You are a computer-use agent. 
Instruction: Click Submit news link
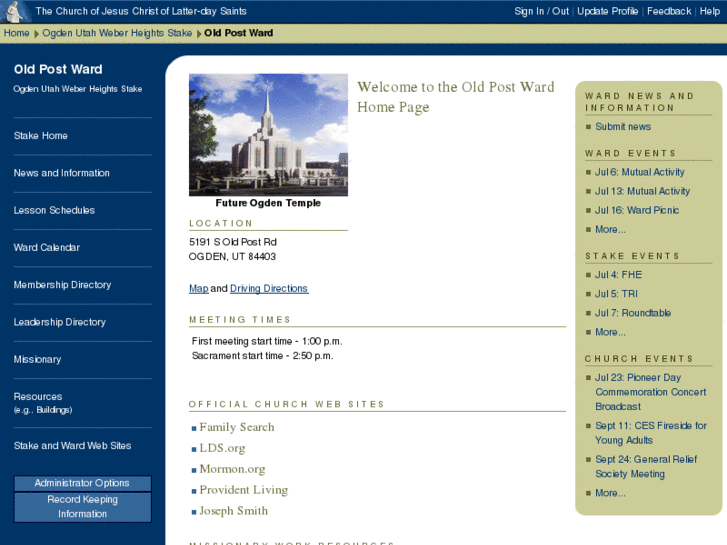(623, 127)
